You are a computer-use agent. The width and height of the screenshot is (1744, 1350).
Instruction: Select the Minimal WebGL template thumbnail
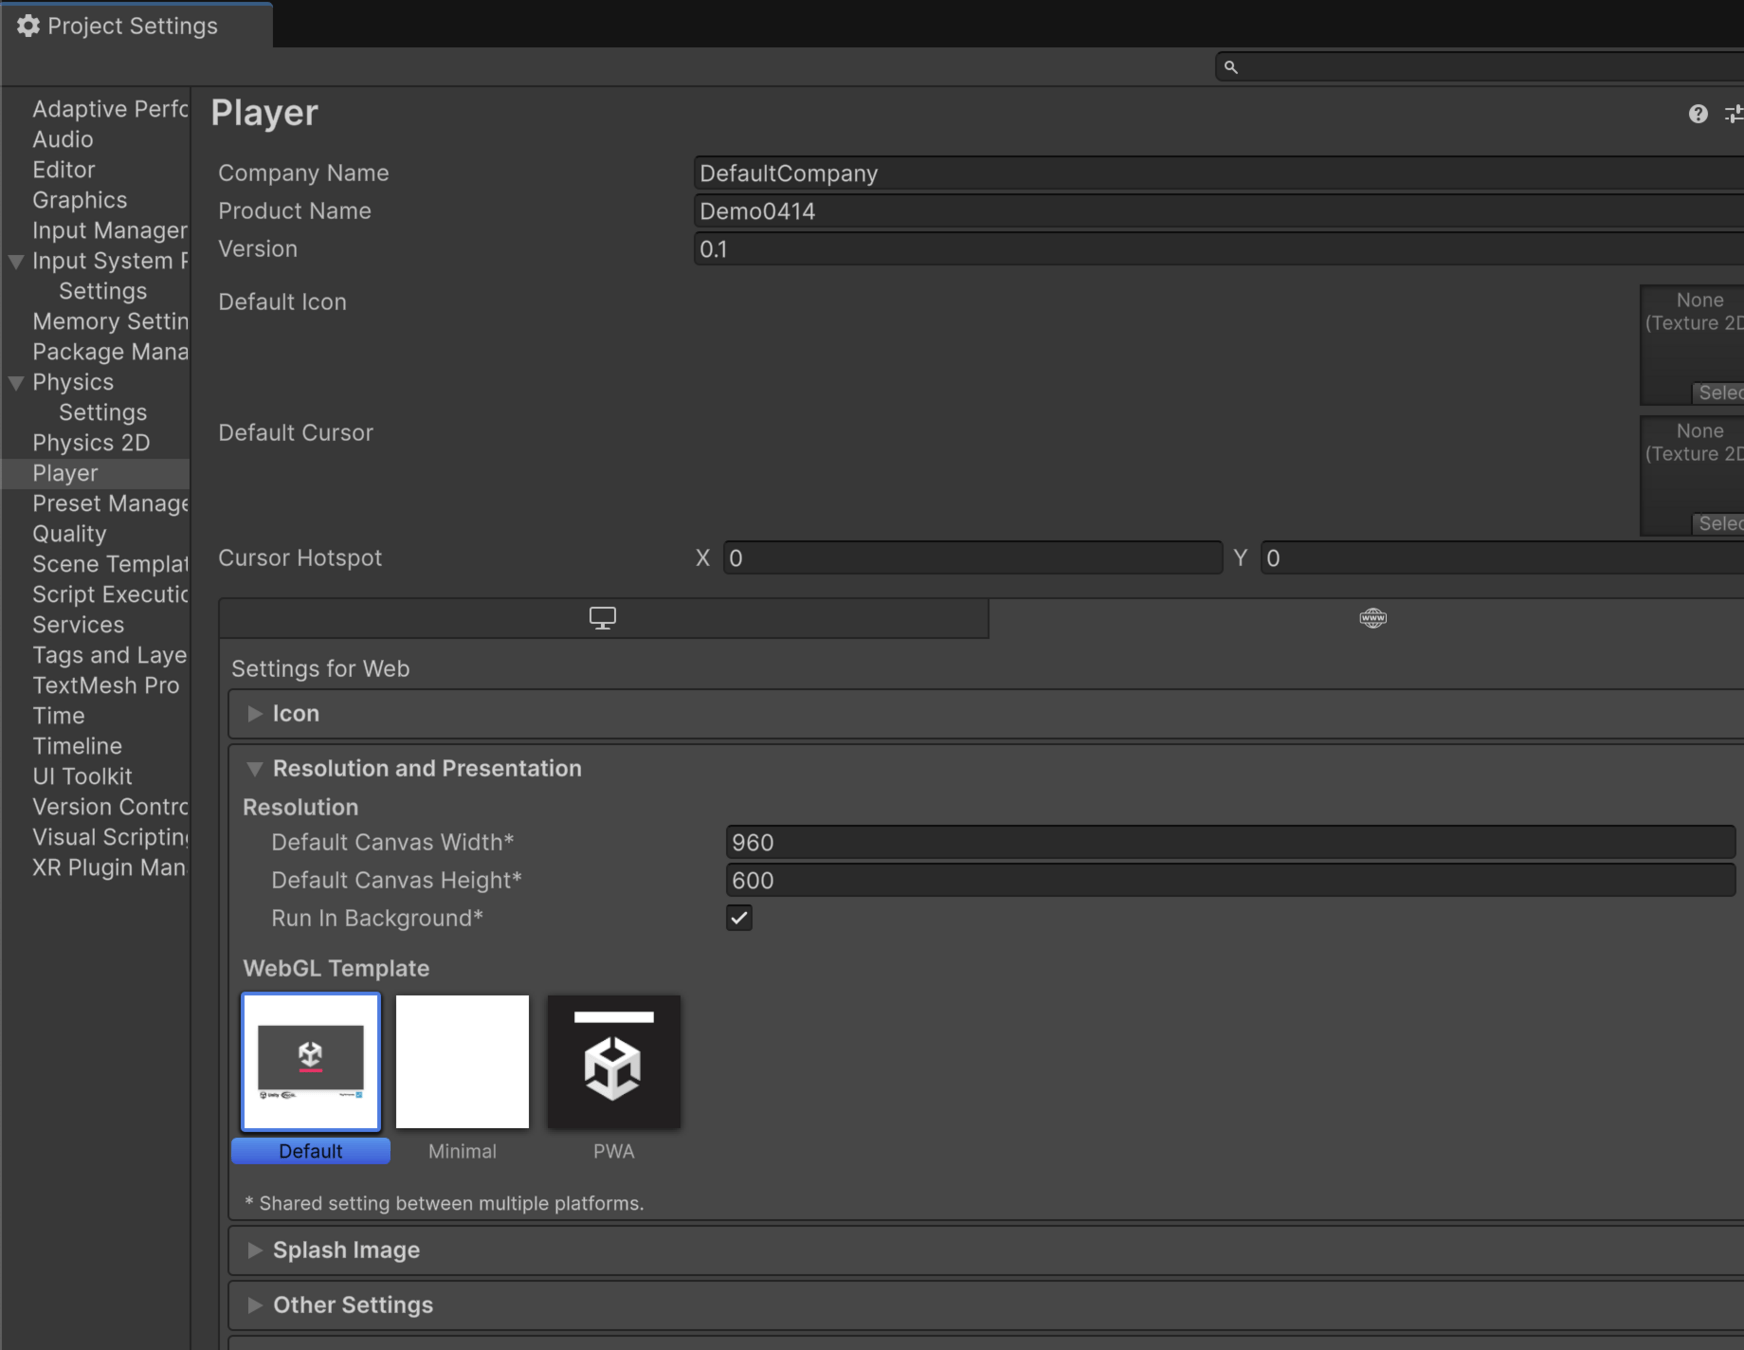click(462, 1062)
